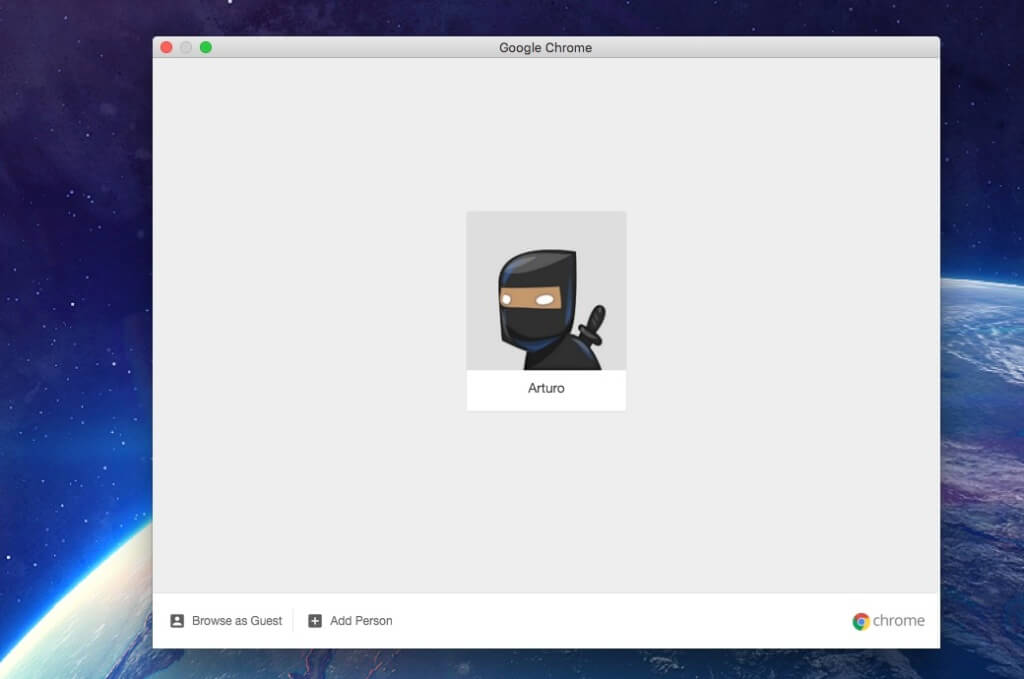Click the green zoom window button
The width and height of the screenshot is (1024, 679).
pyautogui.click(x=206, y=47)
